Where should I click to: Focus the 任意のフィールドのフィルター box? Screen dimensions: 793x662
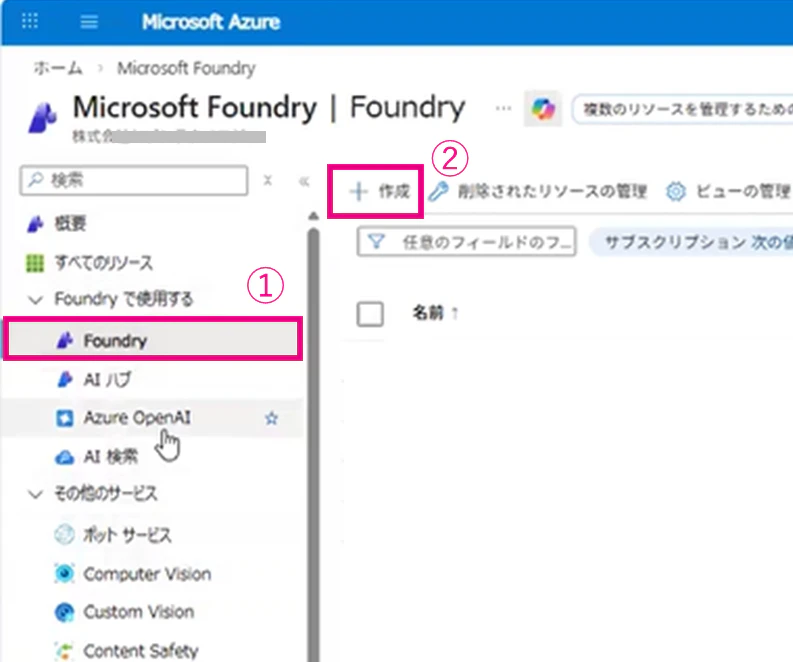pos(466,242)
